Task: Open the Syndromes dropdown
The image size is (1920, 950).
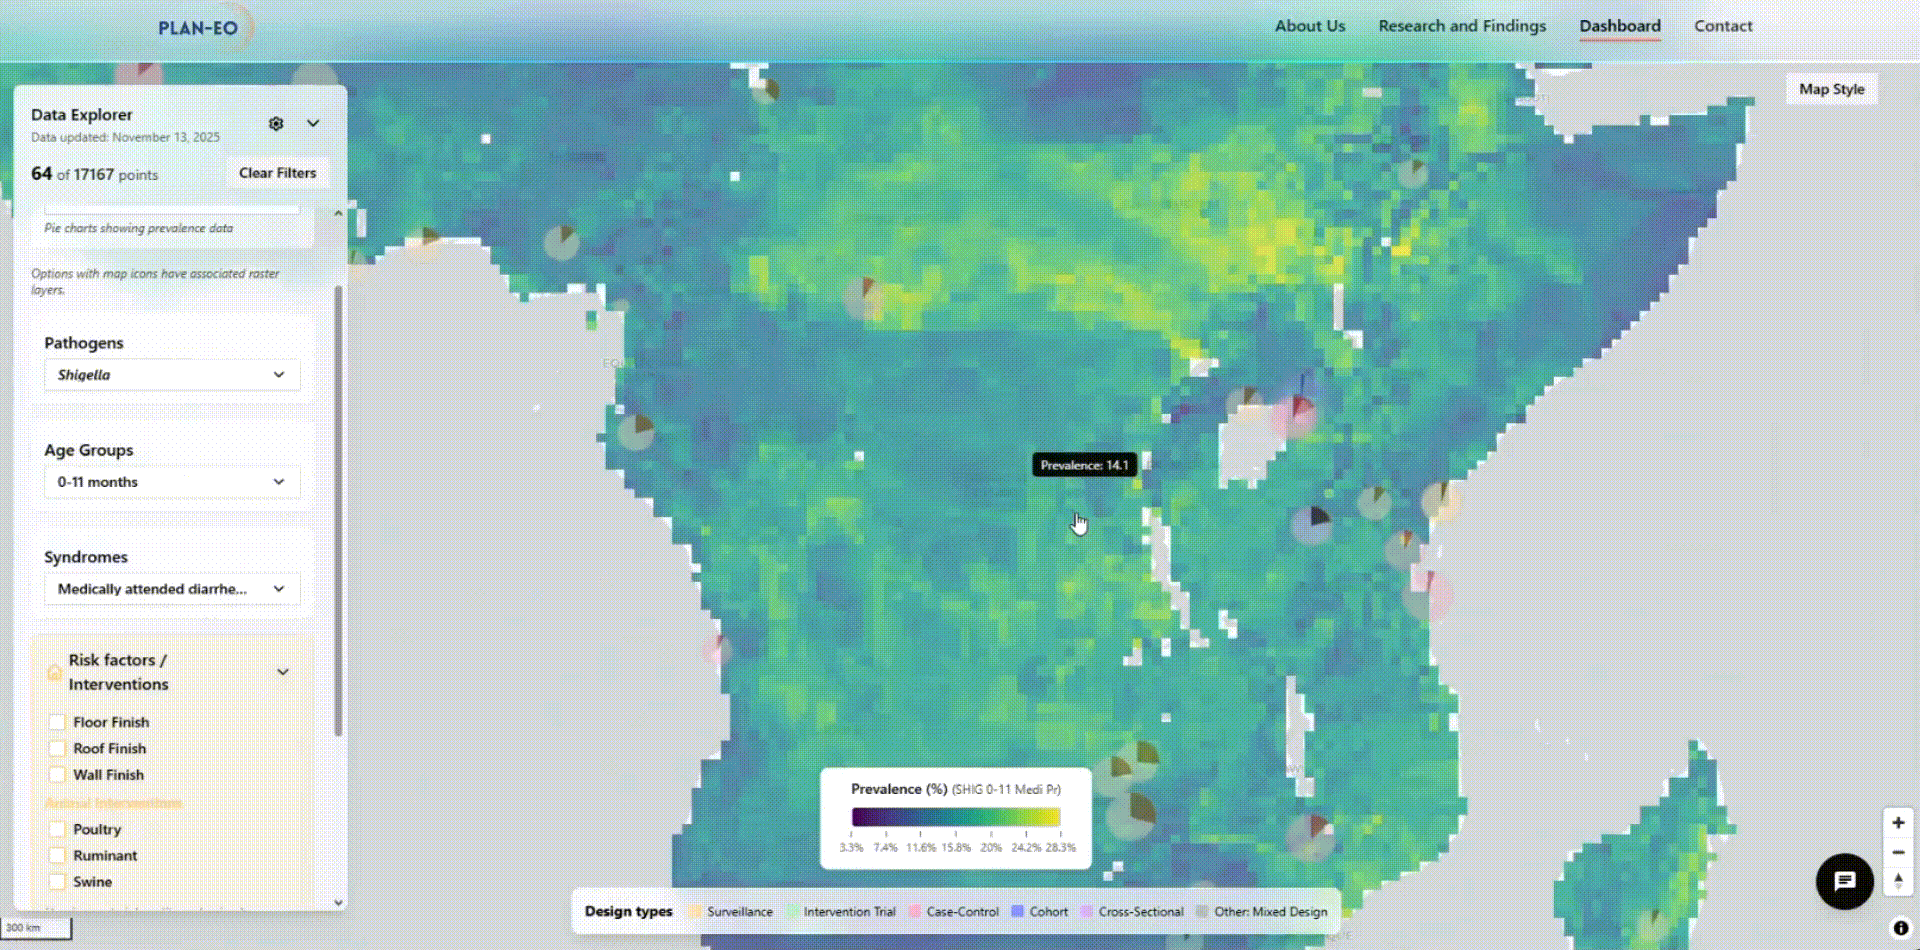Action: coord(172,589)
